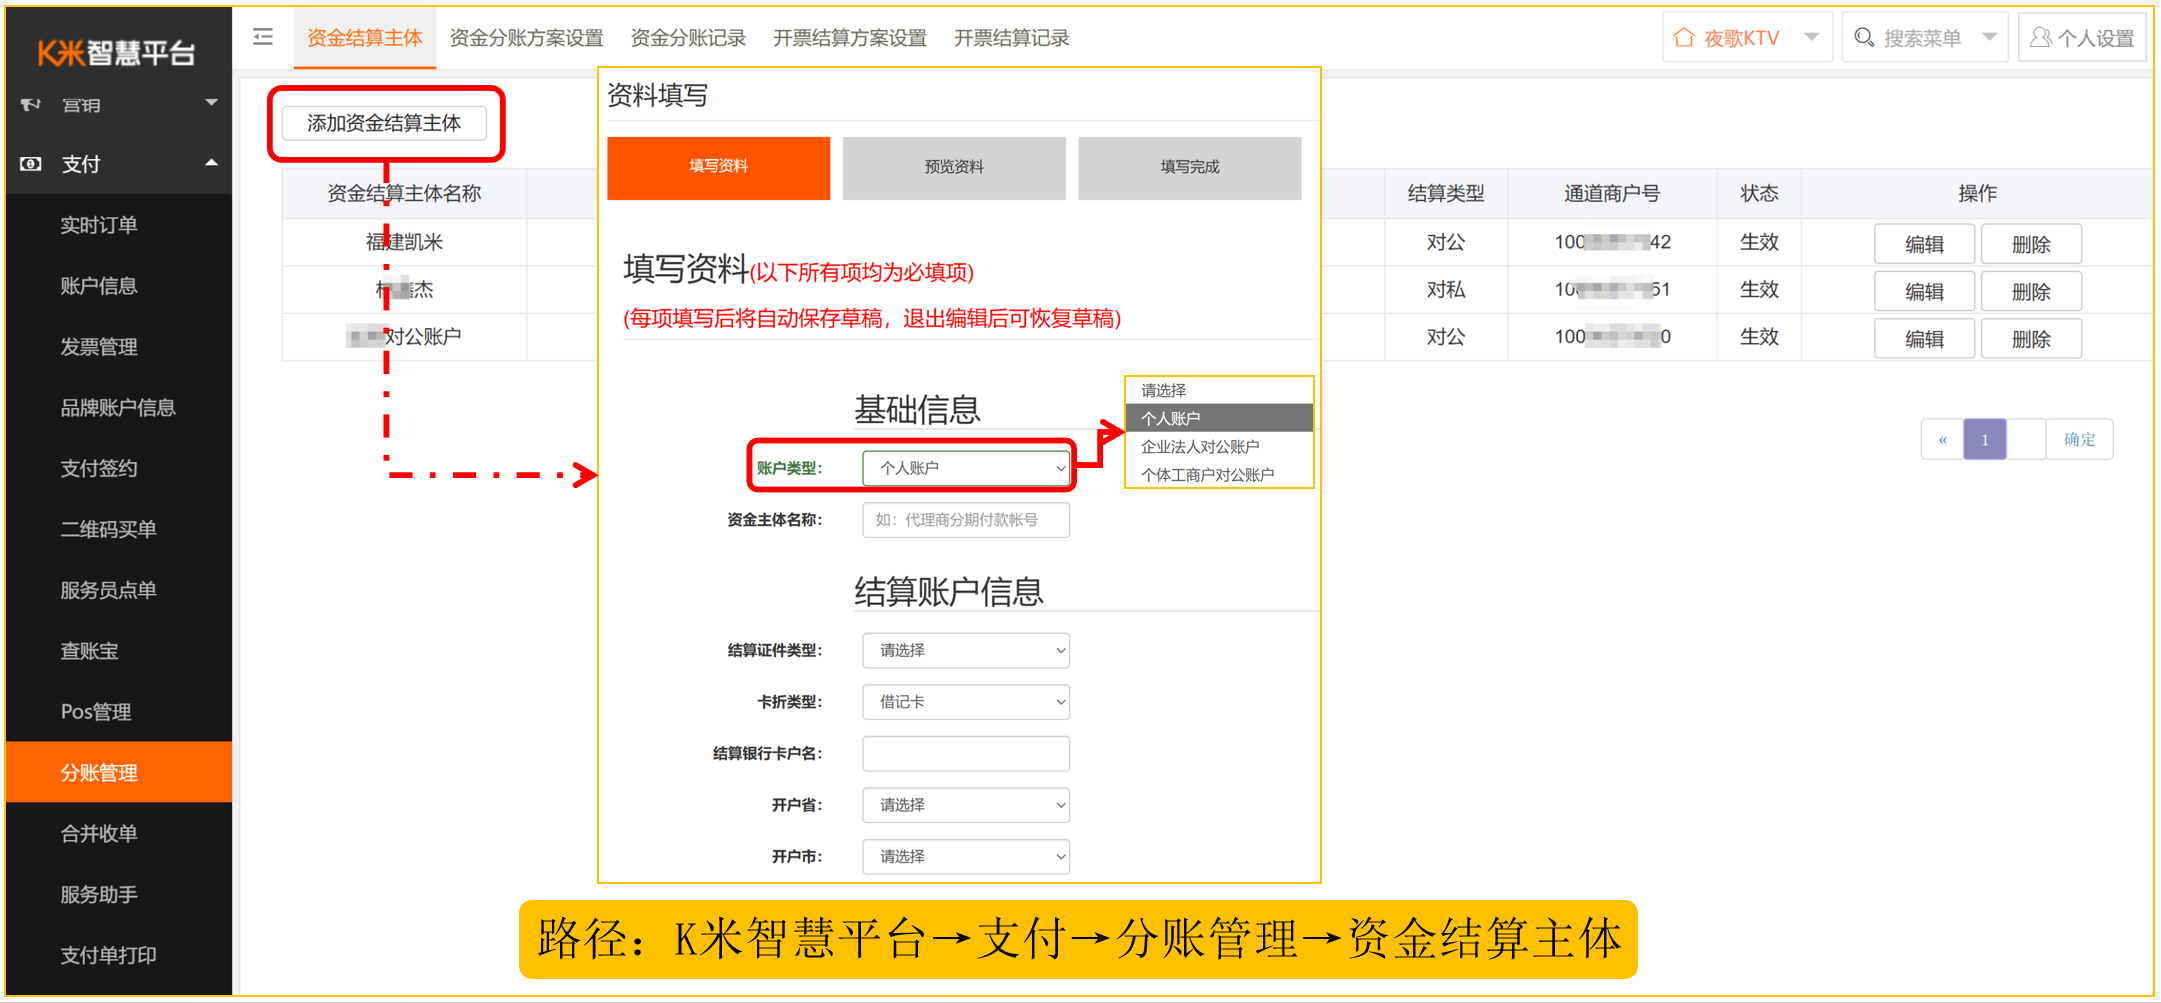This screenshot has width=2161, height=1003.
Task: Open the 卡折类型 dropdown
Action: [966, 702]
